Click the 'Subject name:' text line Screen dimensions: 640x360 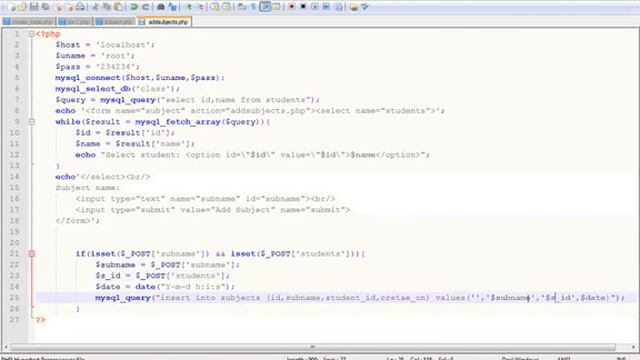(x=87, y=188)
